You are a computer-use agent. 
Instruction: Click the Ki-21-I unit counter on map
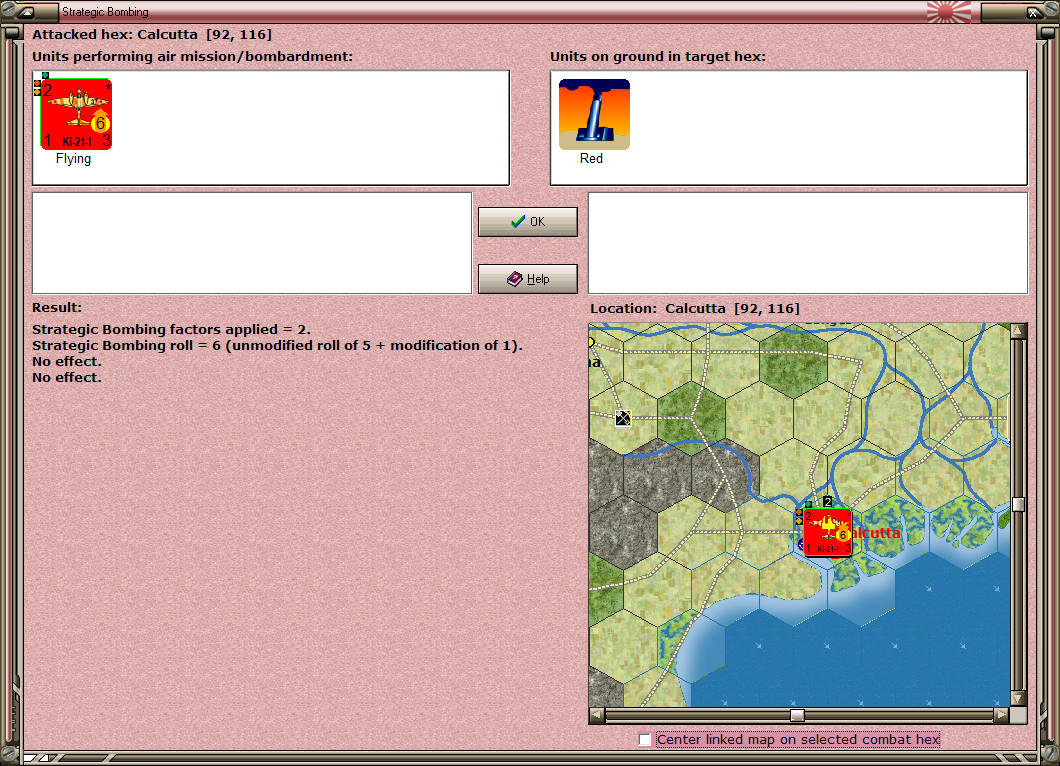pos(827,533)
